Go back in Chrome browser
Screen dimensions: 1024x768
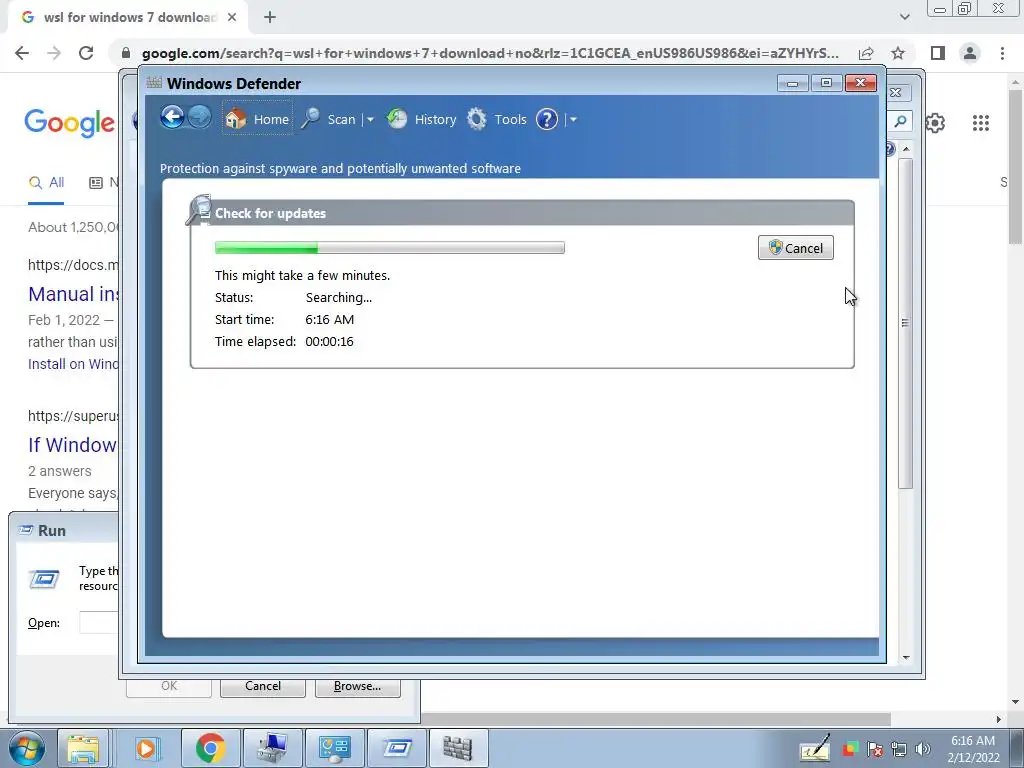click(22, 53)
